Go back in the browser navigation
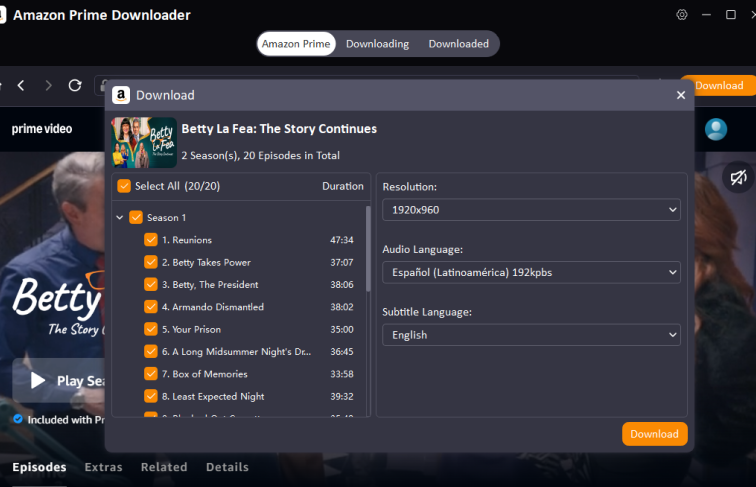Viewport: 756px width, 487px height. tap(21, 85)
